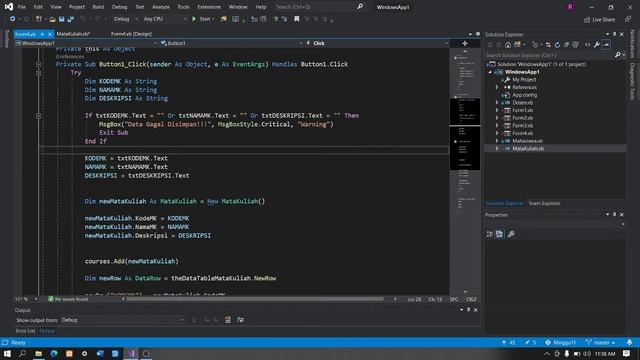Switch to the Team Explorer tab
Image resolution: width=640 pixels, height=360 pixels.
click(544, 203)
